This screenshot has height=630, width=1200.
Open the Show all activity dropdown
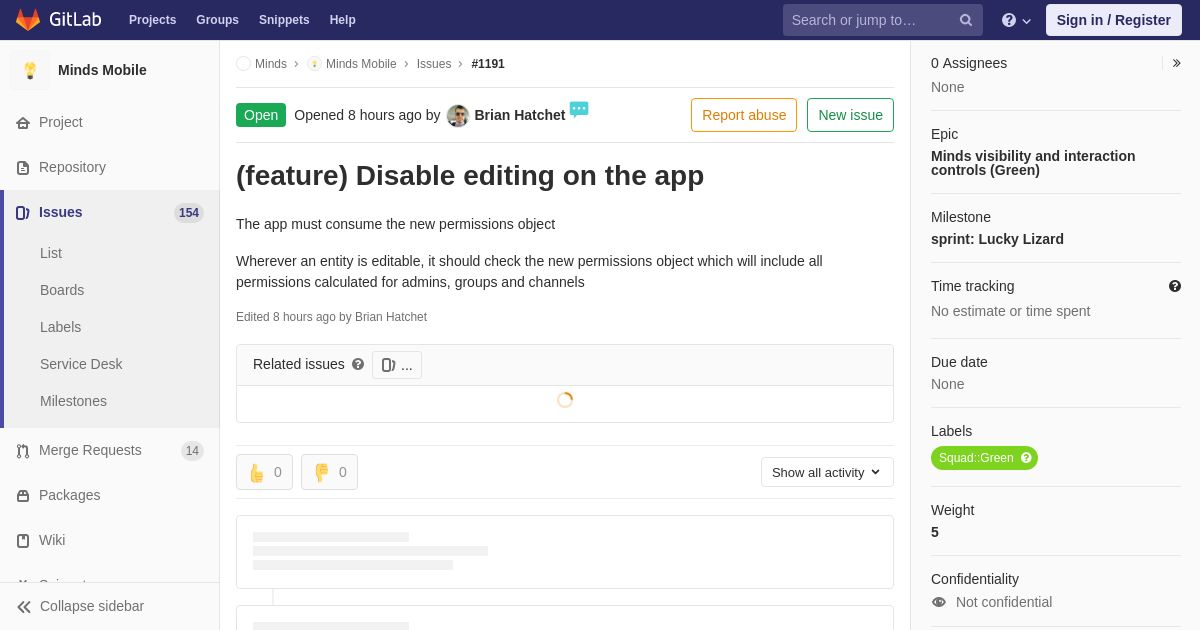coord(826,472)
